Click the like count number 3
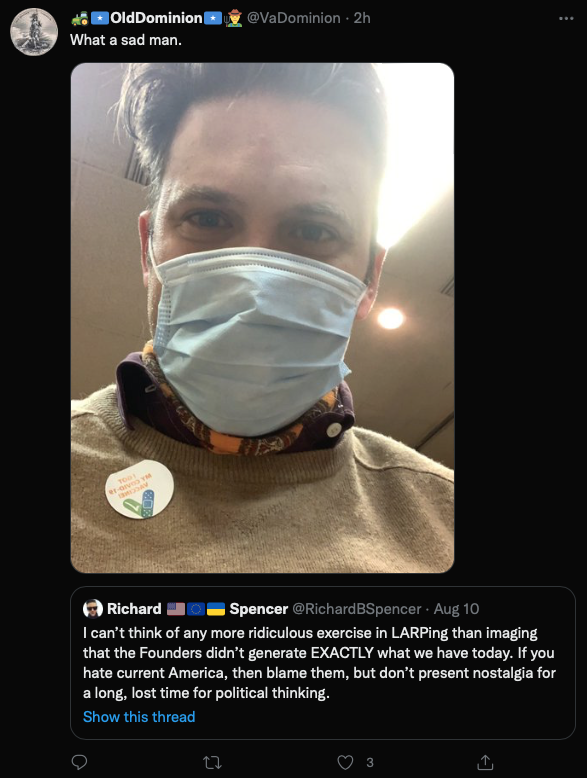The width and height of the screenshot is (587, 778). 370,763
